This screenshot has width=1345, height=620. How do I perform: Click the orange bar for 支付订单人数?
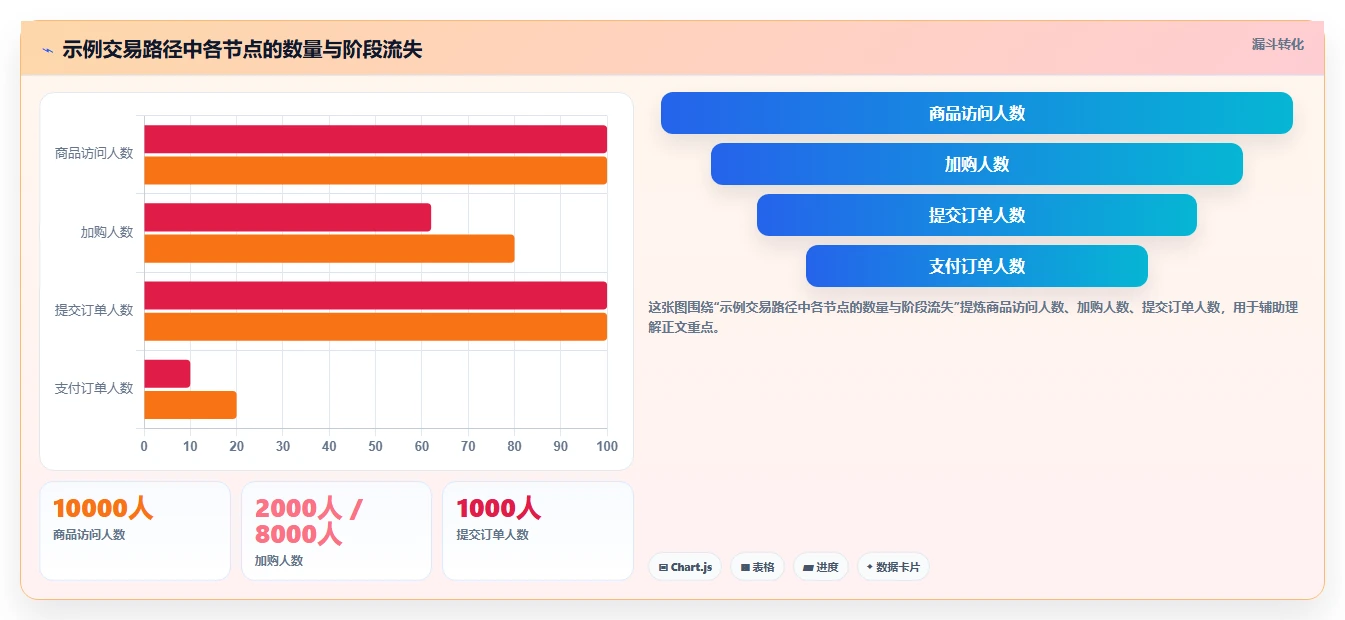(190, 404)
